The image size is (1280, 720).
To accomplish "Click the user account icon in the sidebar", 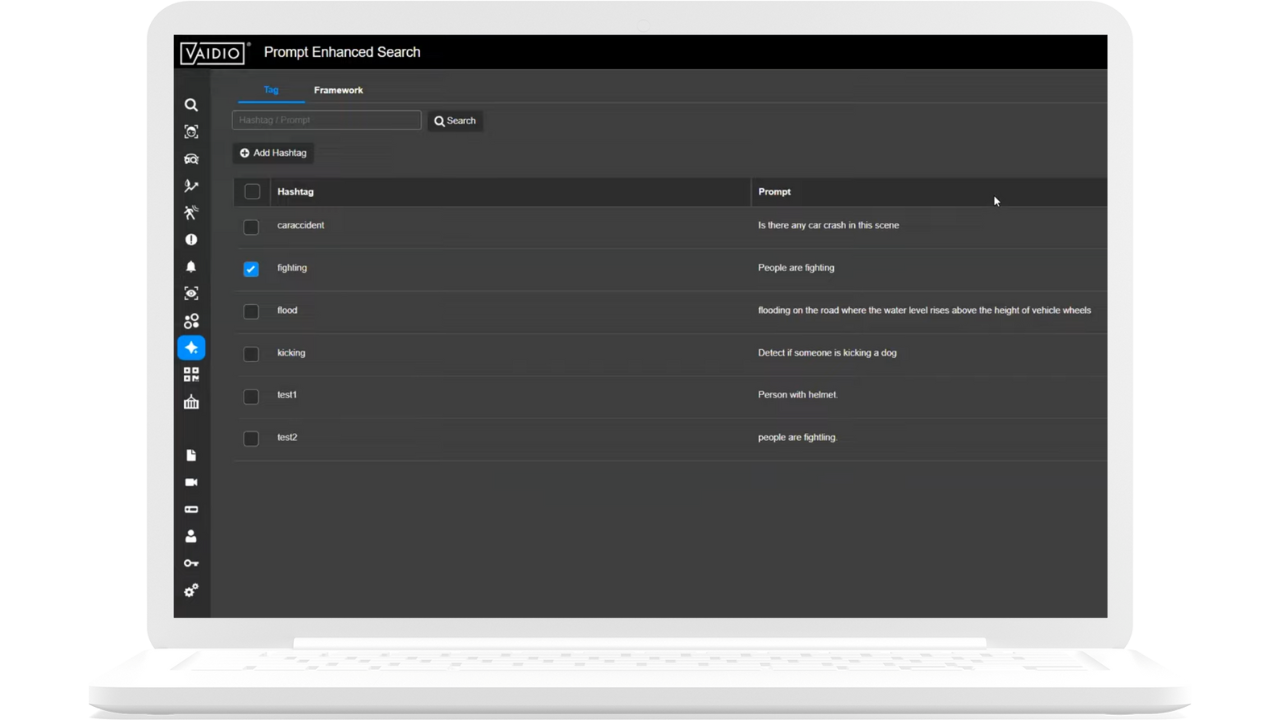I will pos(191,536).
